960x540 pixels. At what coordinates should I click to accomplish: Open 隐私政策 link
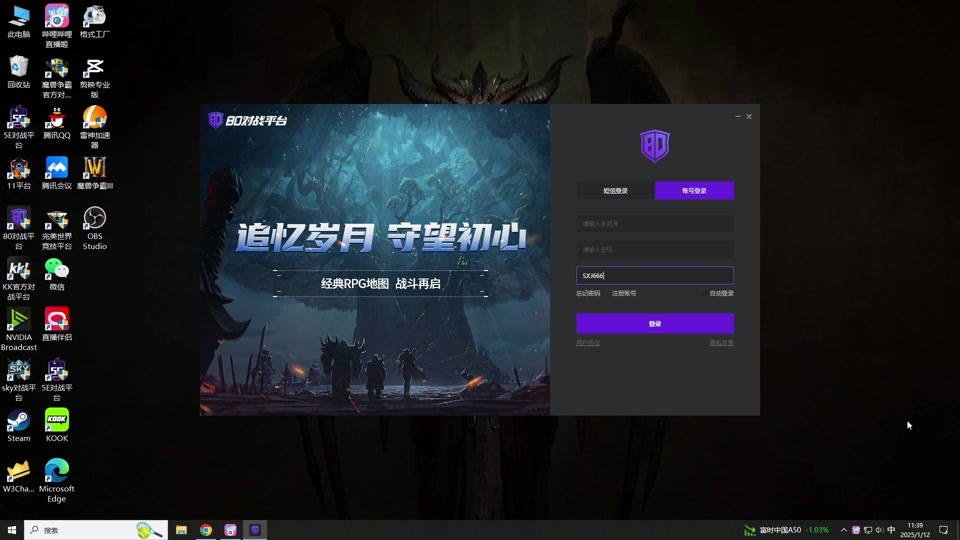click(721, 343)
